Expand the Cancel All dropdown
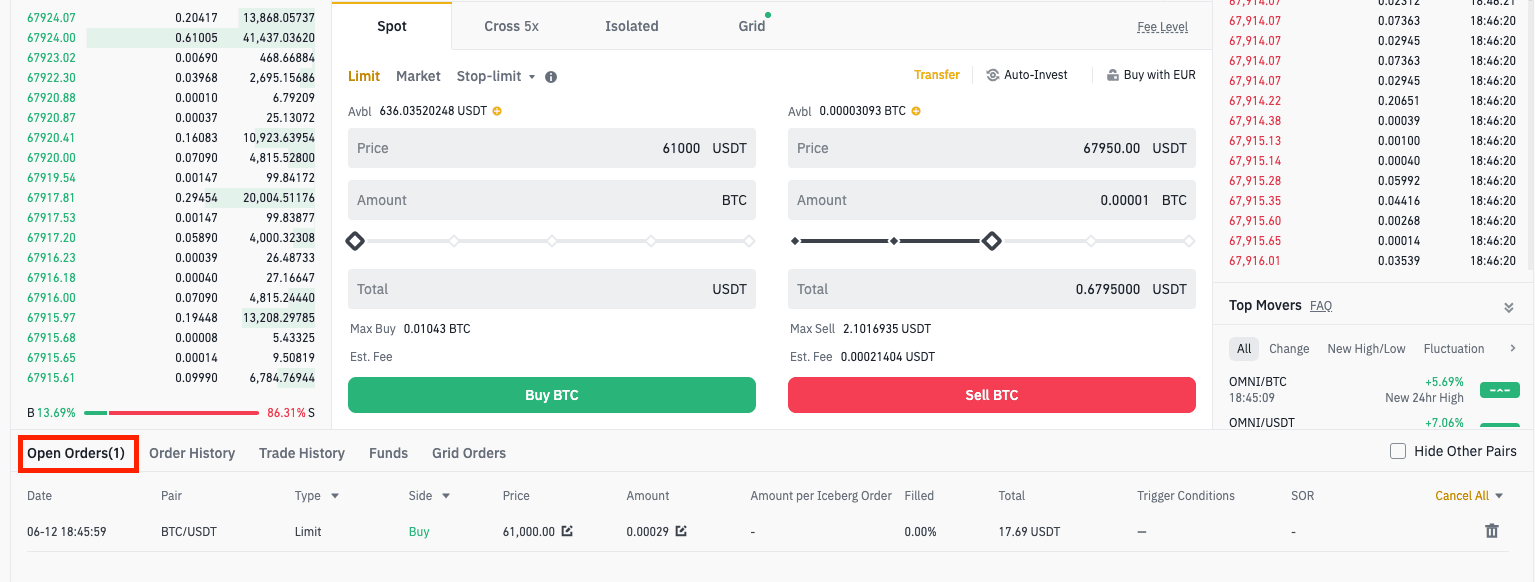 (1497, 496)
